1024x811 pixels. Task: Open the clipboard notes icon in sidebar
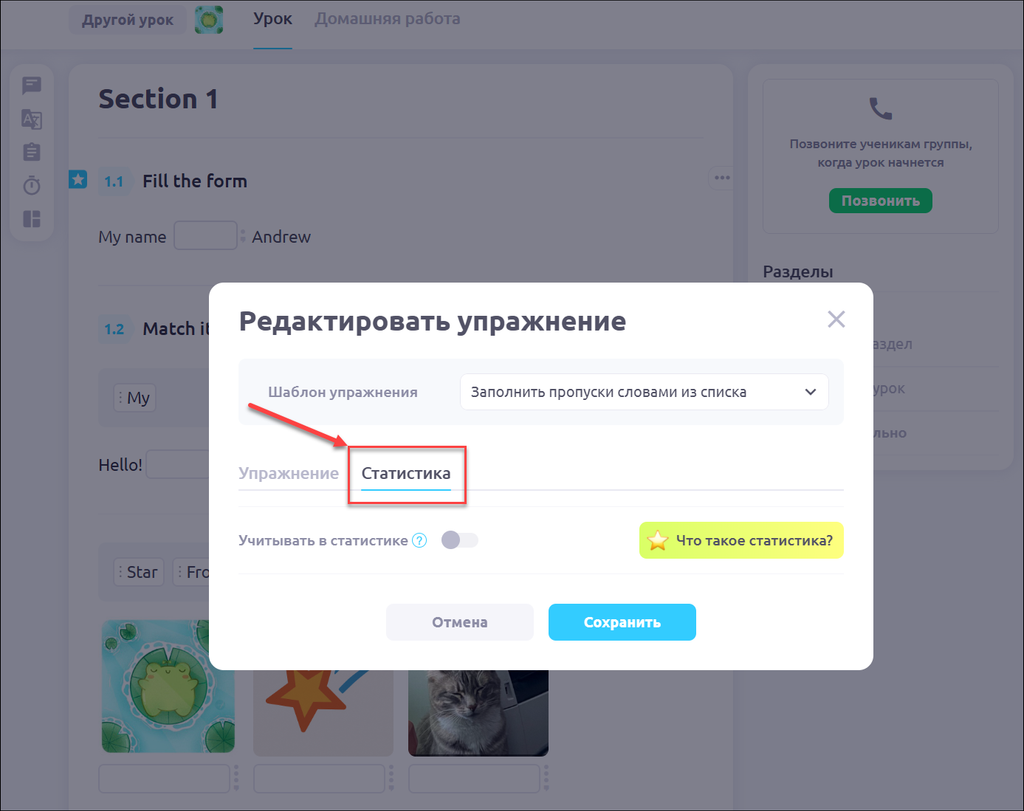(31, 152)
